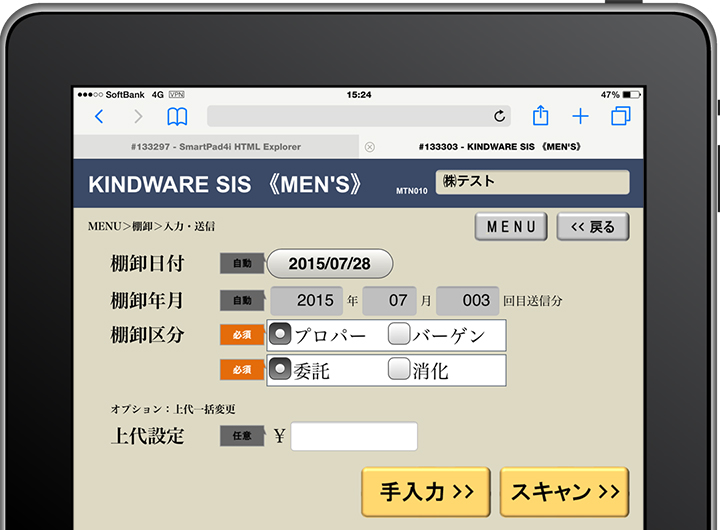
Task: Click the battery indicator in status bar
Action: coord(632,95)
